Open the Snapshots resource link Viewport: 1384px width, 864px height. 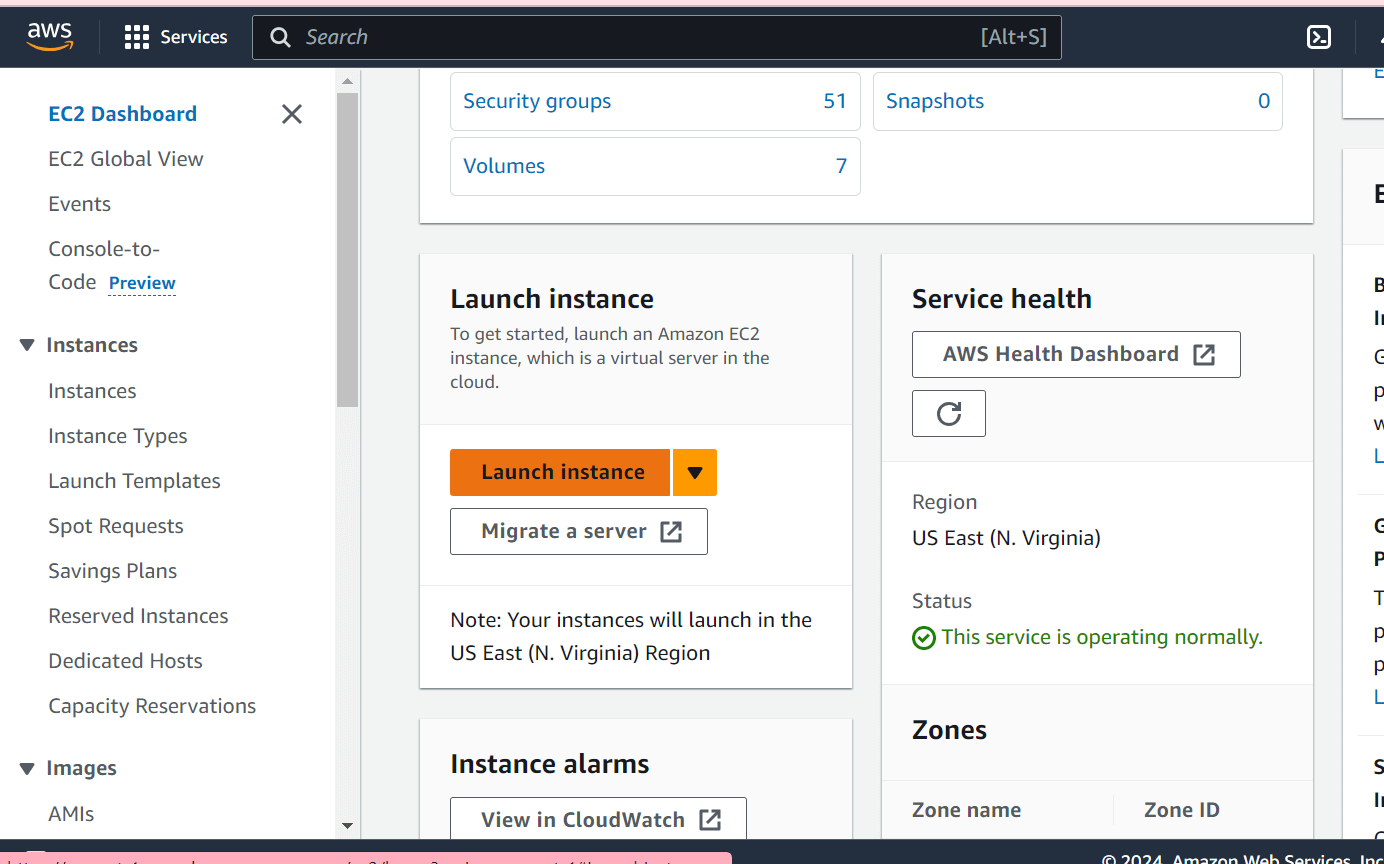pyautogui.click(x=934, y=101)
